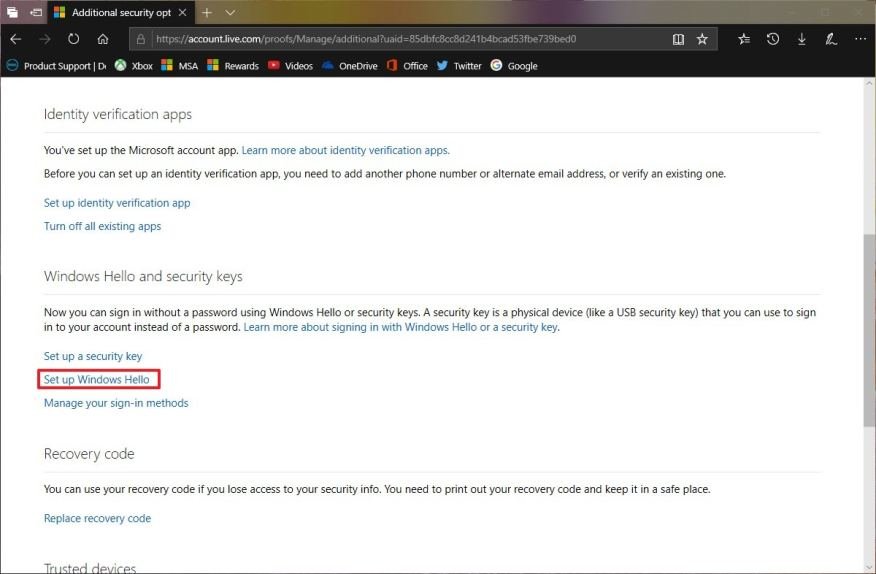The height and width of the screenshot is (574, 876).
Task: Click the browser Back arrow
Action: click(15, 39)
